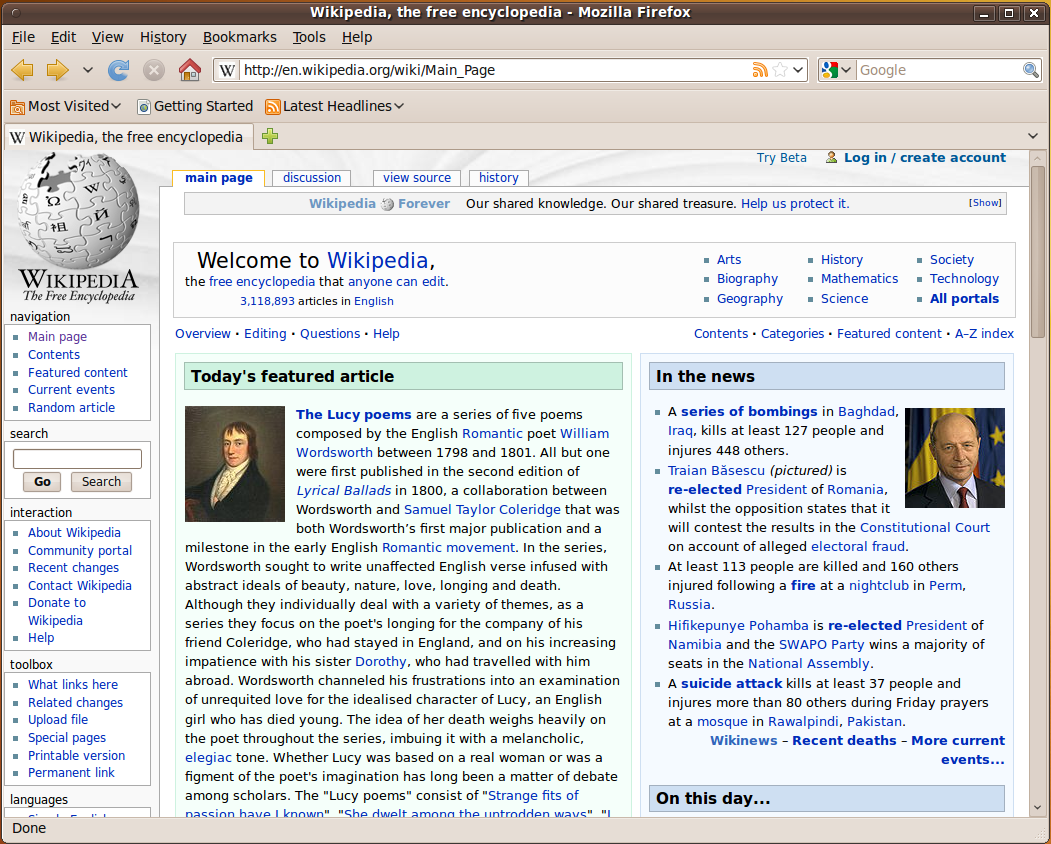Click the Forward arrow navigation button
Image resolution: width=1051 pixels, height=844 pixels.
coord(57,70)
